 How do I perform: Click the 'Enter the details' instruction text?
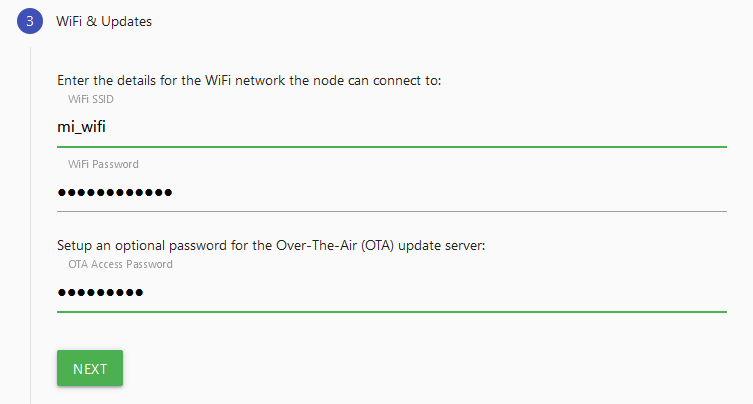click(x=249, y=81)
